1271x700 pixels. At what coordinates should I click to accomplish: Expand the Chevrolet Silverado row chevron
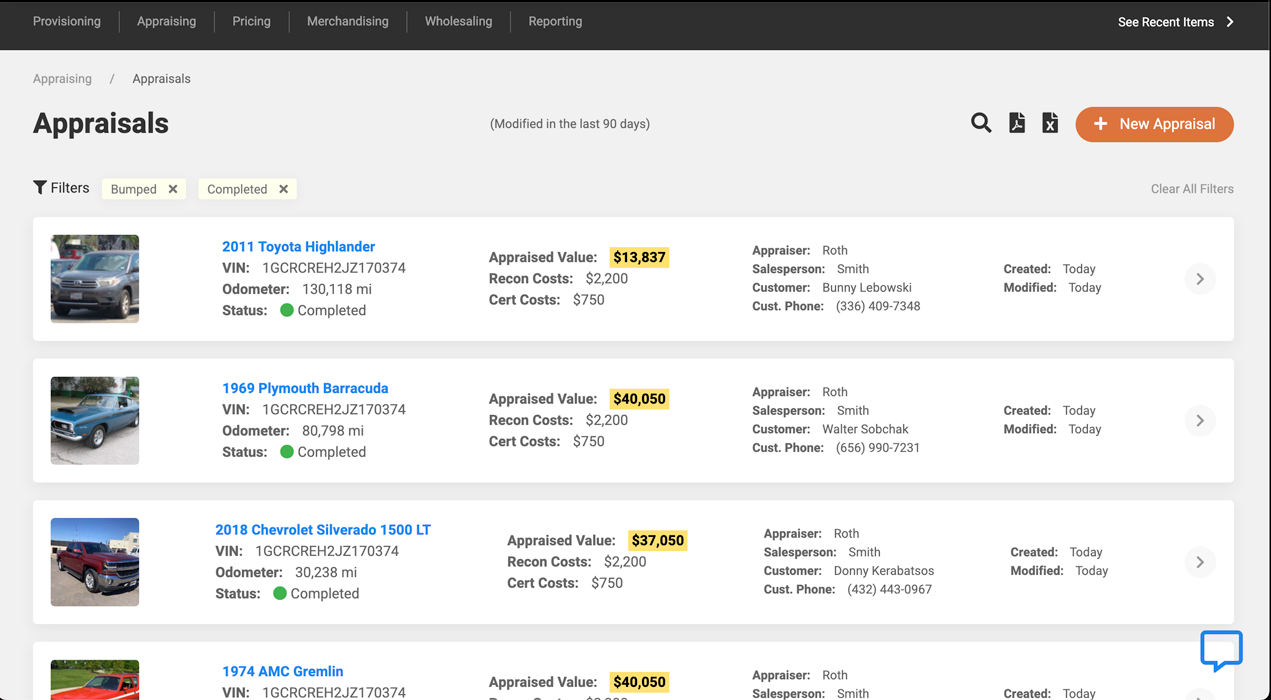tap(1200, 562)
